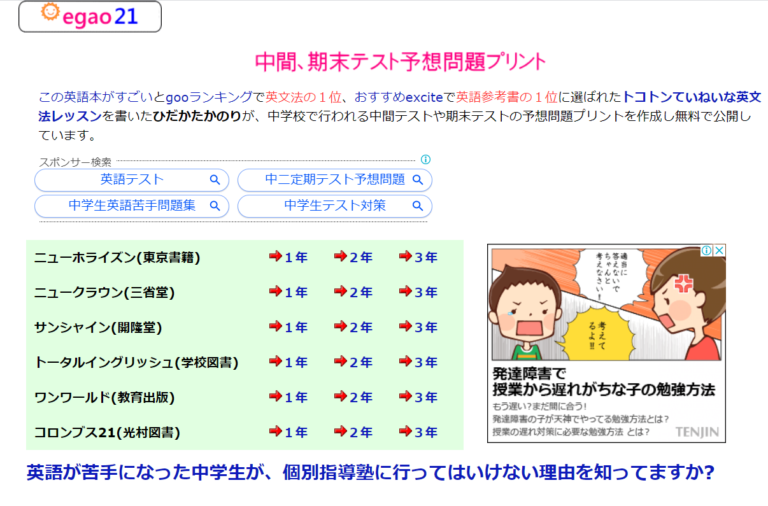Click the トコトンていねいな英文法レッスン book link
Viewport: 768px width, 506px height.
coord(691,97)
